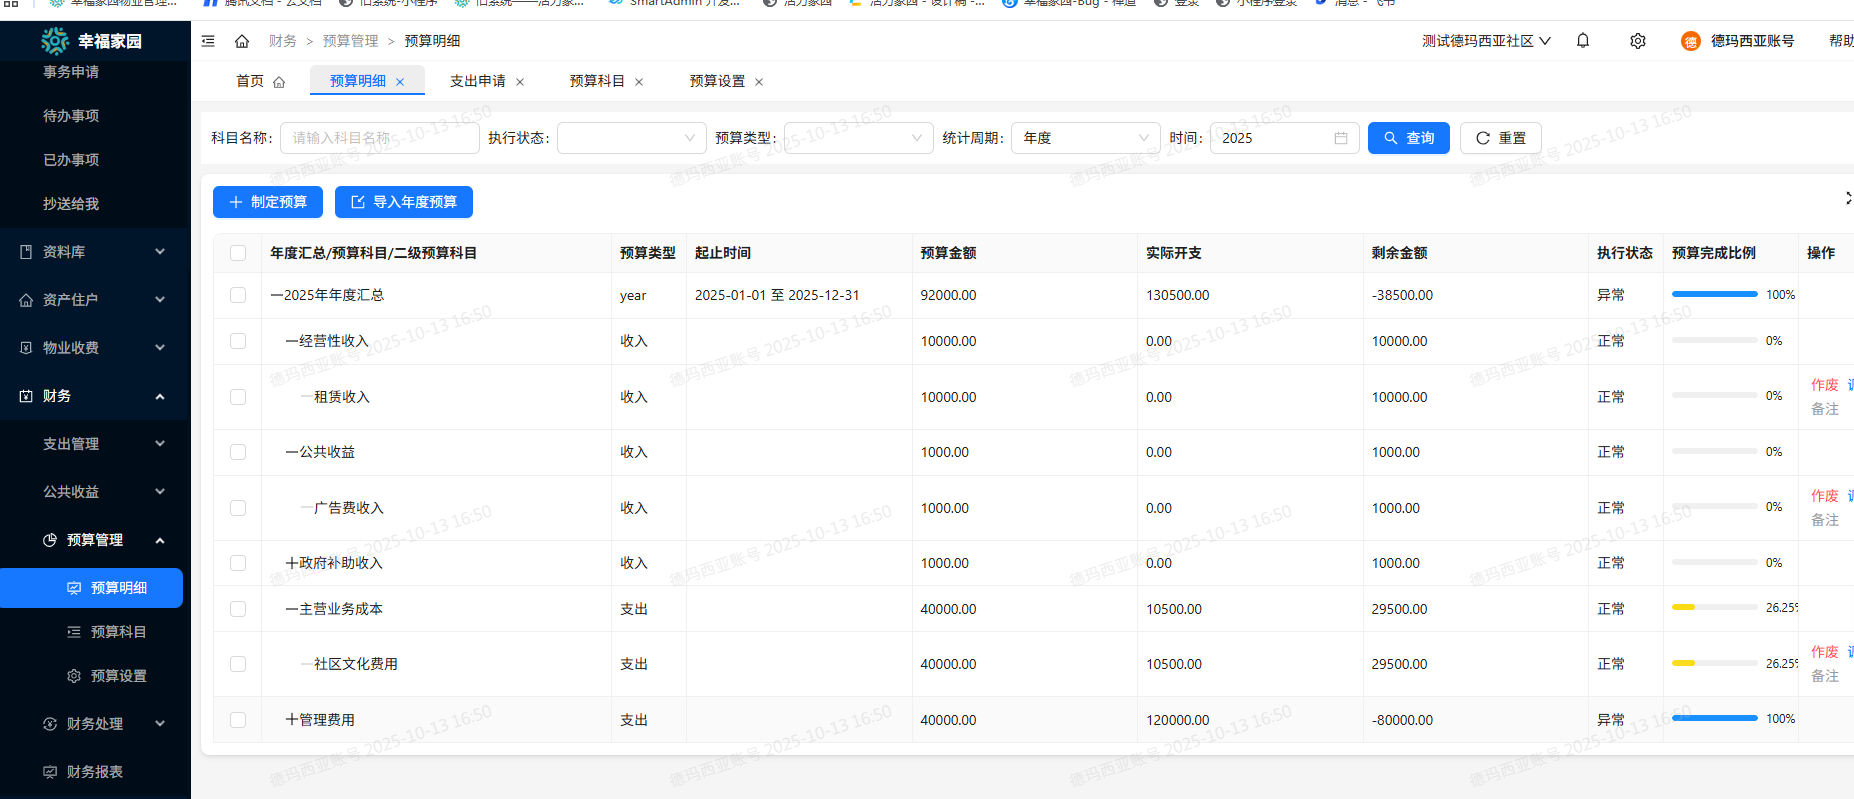Click the 管理费用 100% progress bar
The width and height of the screenshot is (1854, 799).
[1715, 718]
